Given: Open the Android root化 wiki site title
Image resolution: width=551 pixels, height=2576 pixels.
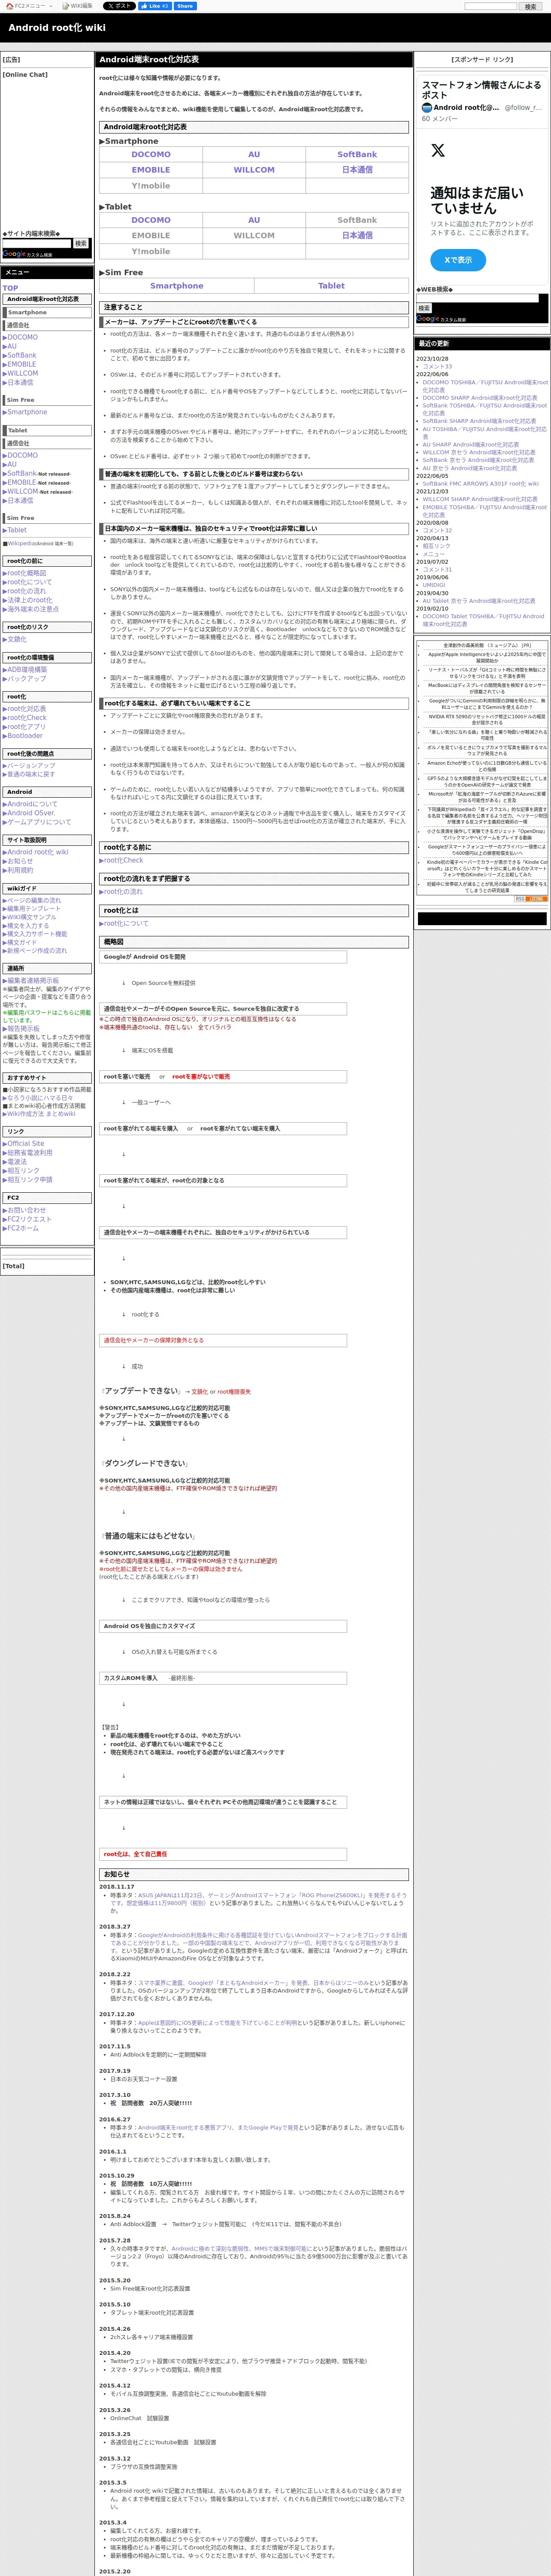Looking at the screenshot, I should (x=57, y=28).
